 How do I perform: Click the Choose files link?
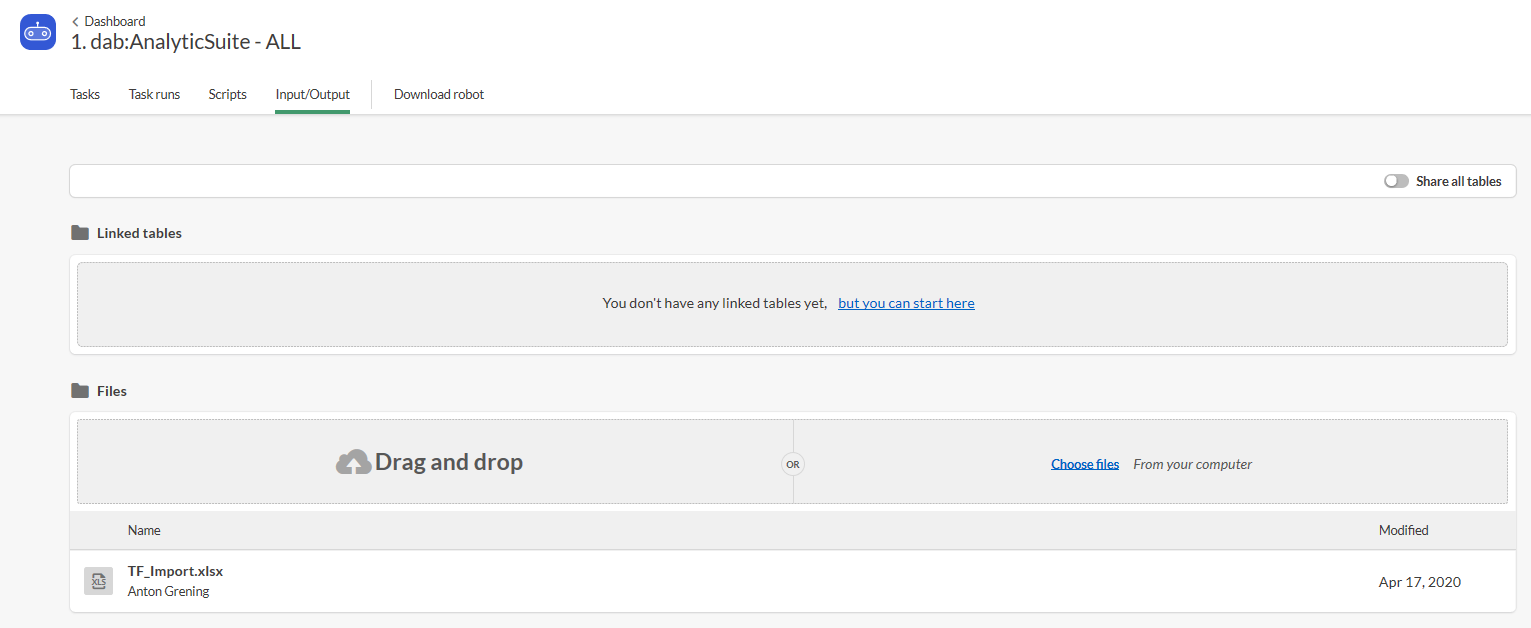tap(1085, 464)
